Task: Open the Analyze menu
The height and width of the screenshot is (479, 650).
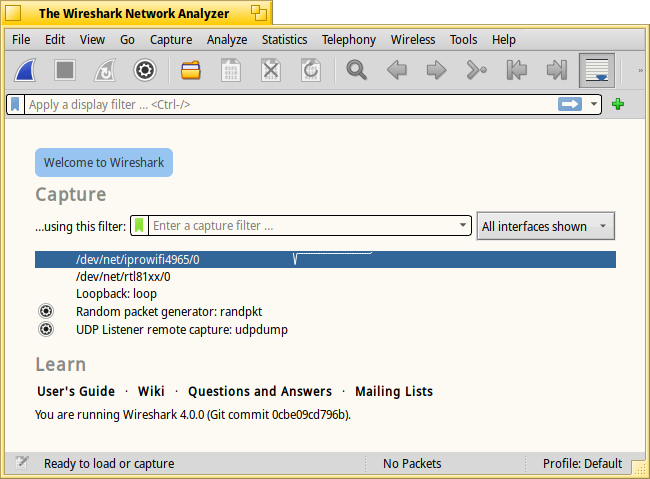Action: pyautogui.click(x=227, y=39)
